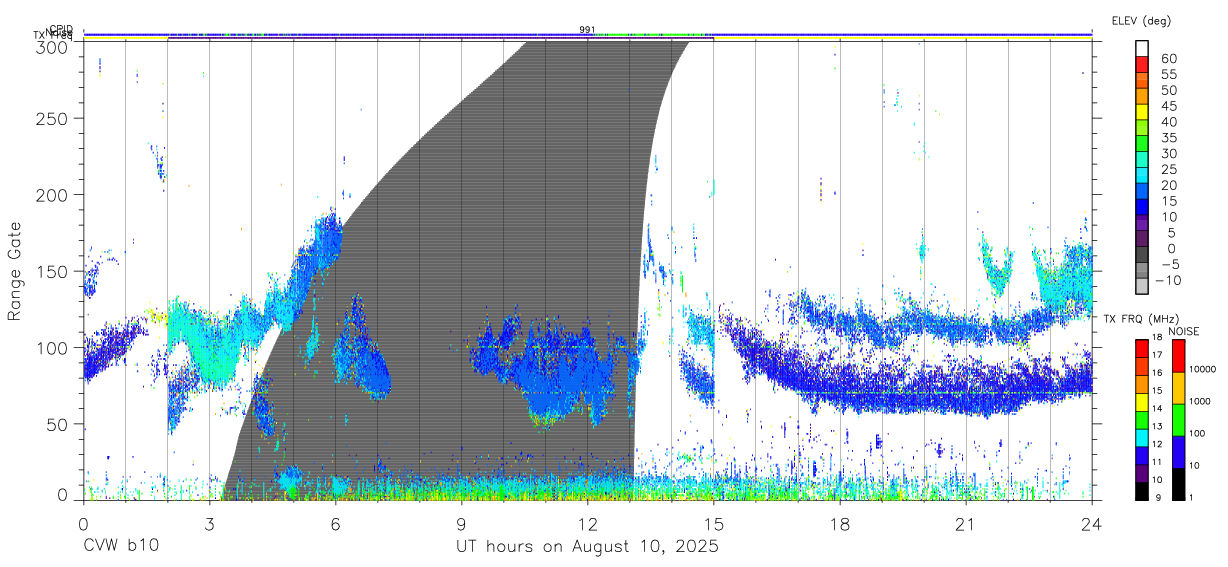Click the 12 tick on UT hours axis
The width and height of the screenshot is (1228, 567).
(x=587, y=523)
